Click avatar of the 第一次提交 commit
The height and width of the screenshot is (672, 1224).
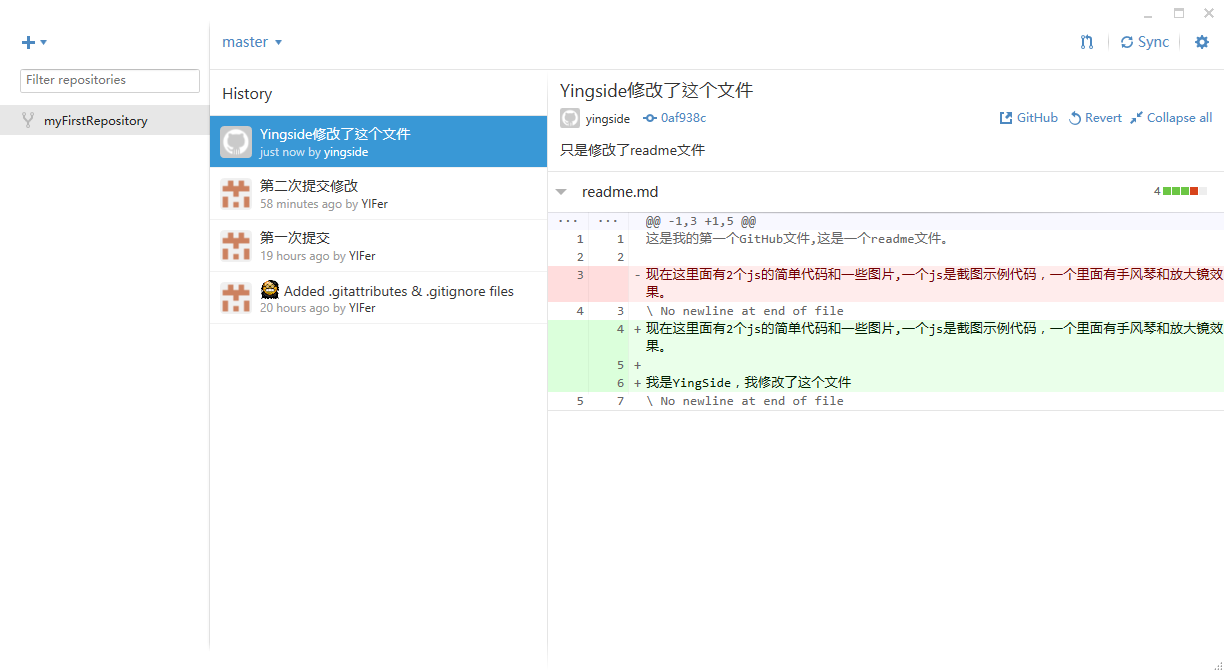[x=236, y=246]
